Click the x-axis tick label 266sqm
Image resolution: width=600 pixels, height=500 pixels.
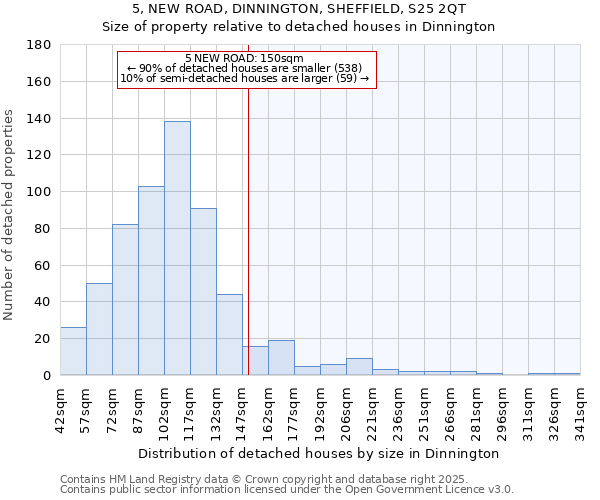[x=451, y=415]
